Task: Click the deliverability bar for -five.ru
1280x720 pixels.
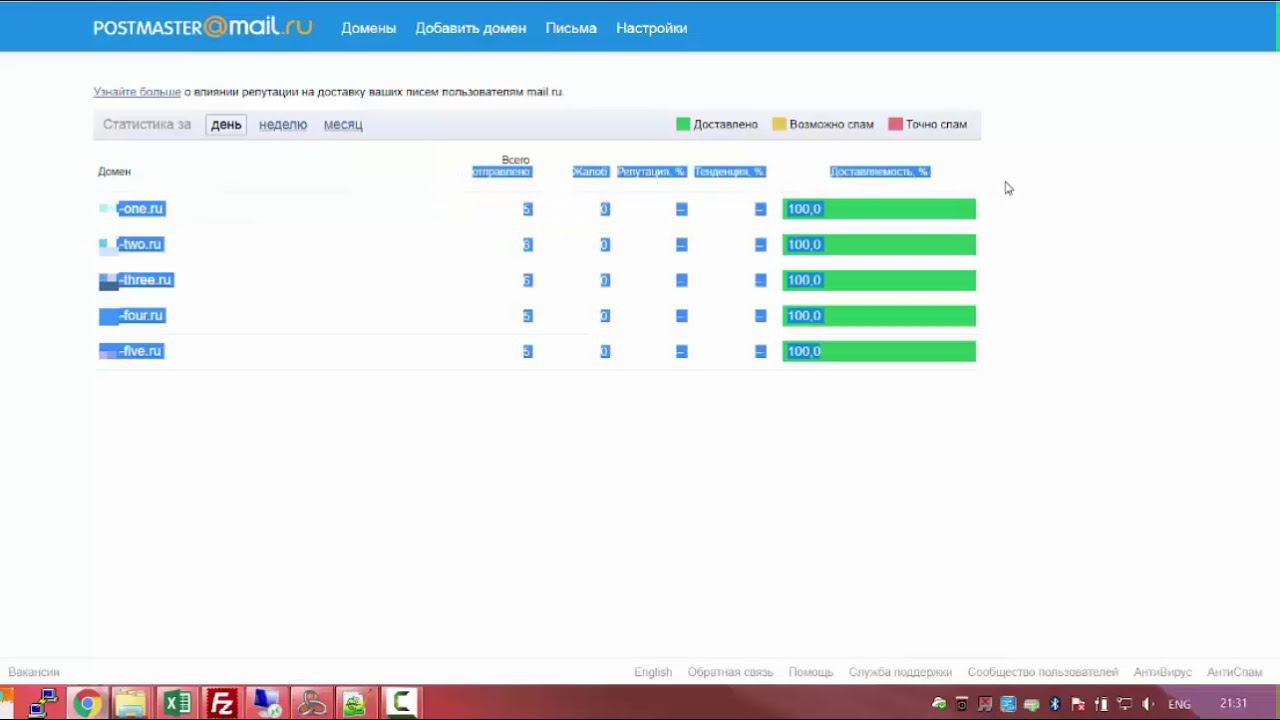Action: (879, 352)
